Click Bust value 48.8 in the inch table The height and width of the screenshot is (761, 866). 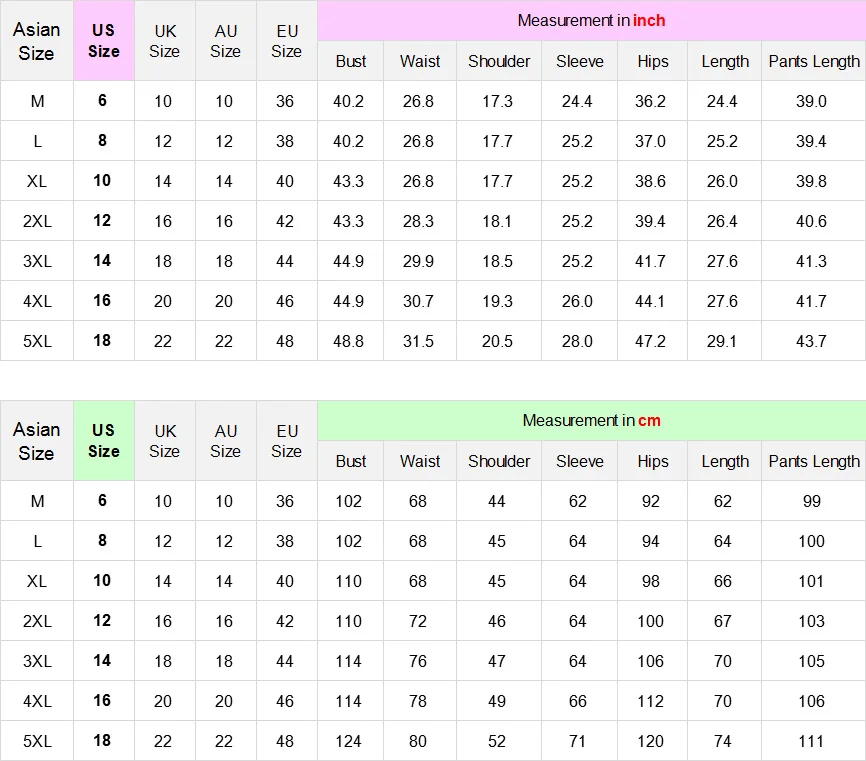coord(348,341)
